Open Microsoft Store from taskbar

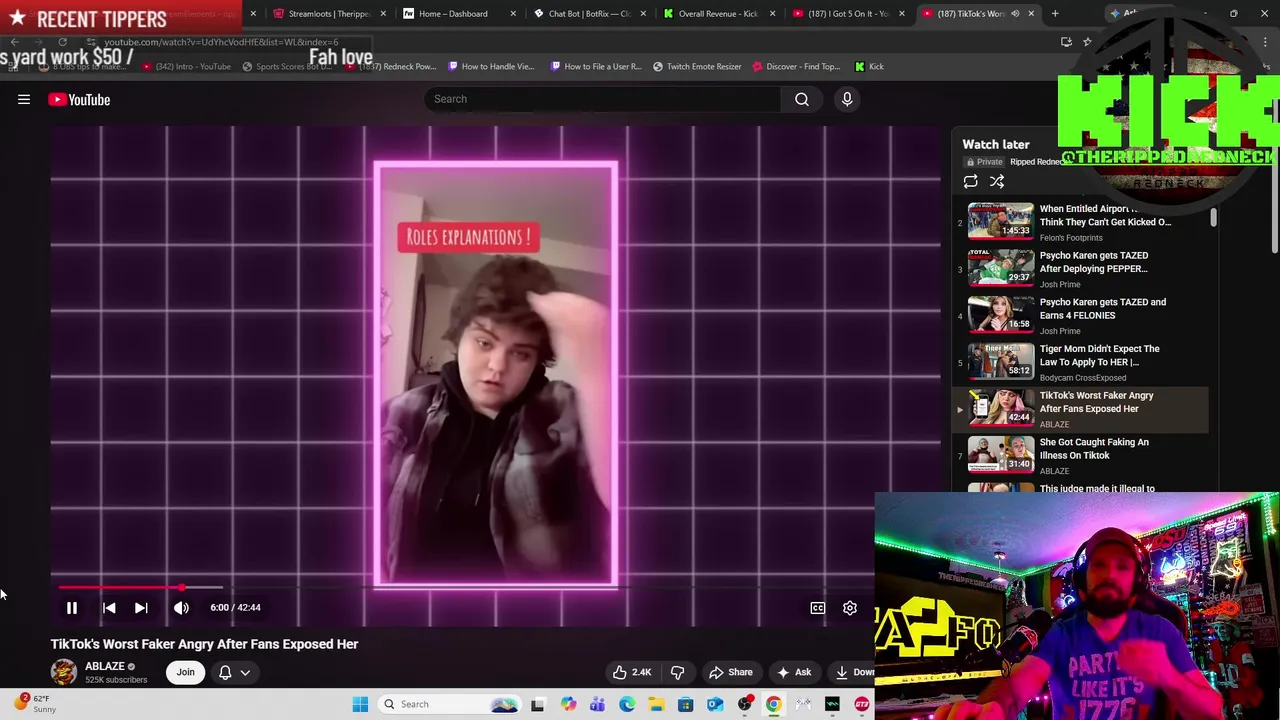click(686, 704)
